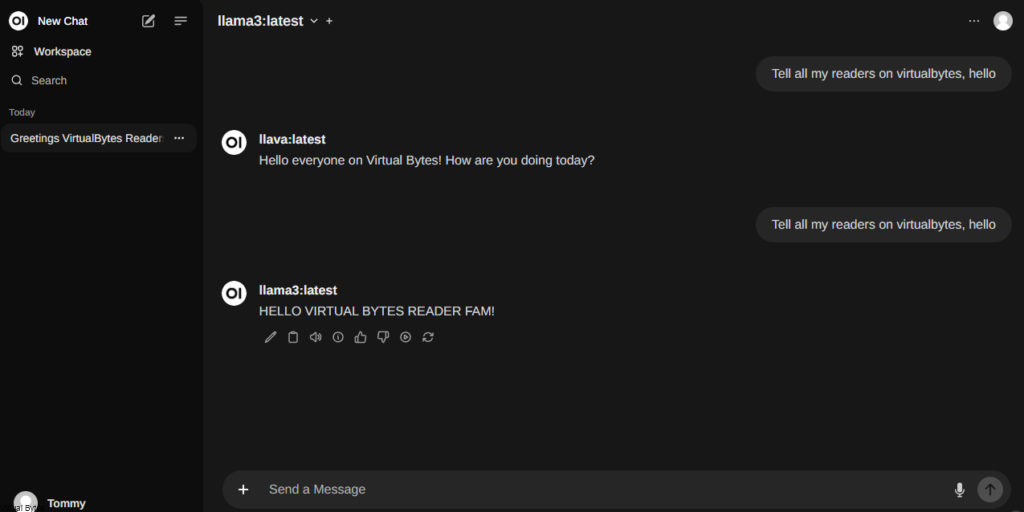The width and height of the screenshot is (1024, 512).
Task: Expand the llama3:latest model dropdown
Action: point(314,21)
